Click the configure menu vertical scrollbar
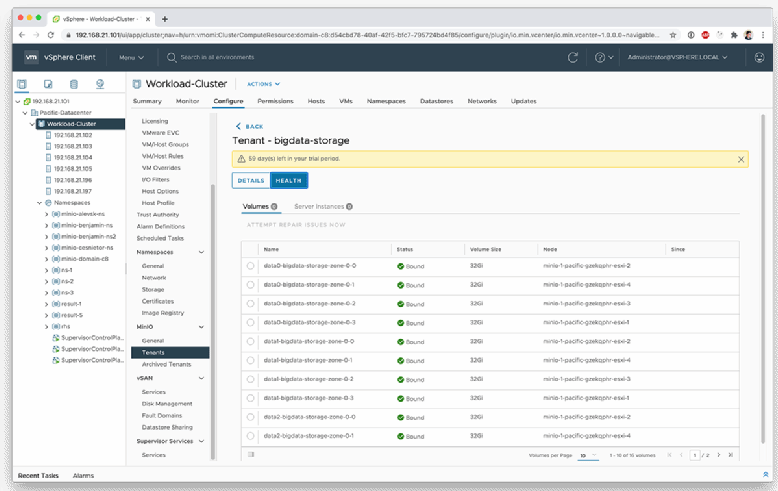This screenshot has height=491, width=778. (x=213, y=322)
